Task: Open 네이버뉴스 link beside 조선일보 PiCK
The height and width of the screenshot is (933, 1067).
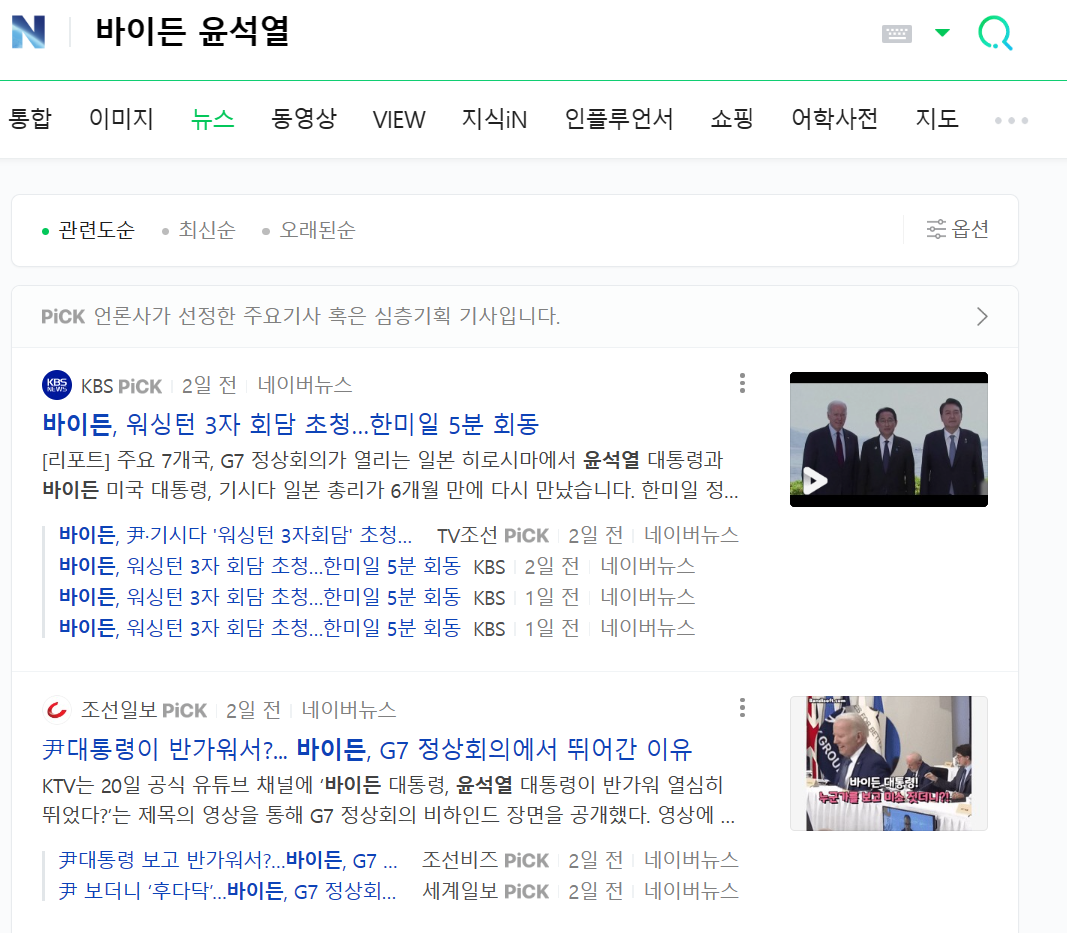Action: pos(349,710)
